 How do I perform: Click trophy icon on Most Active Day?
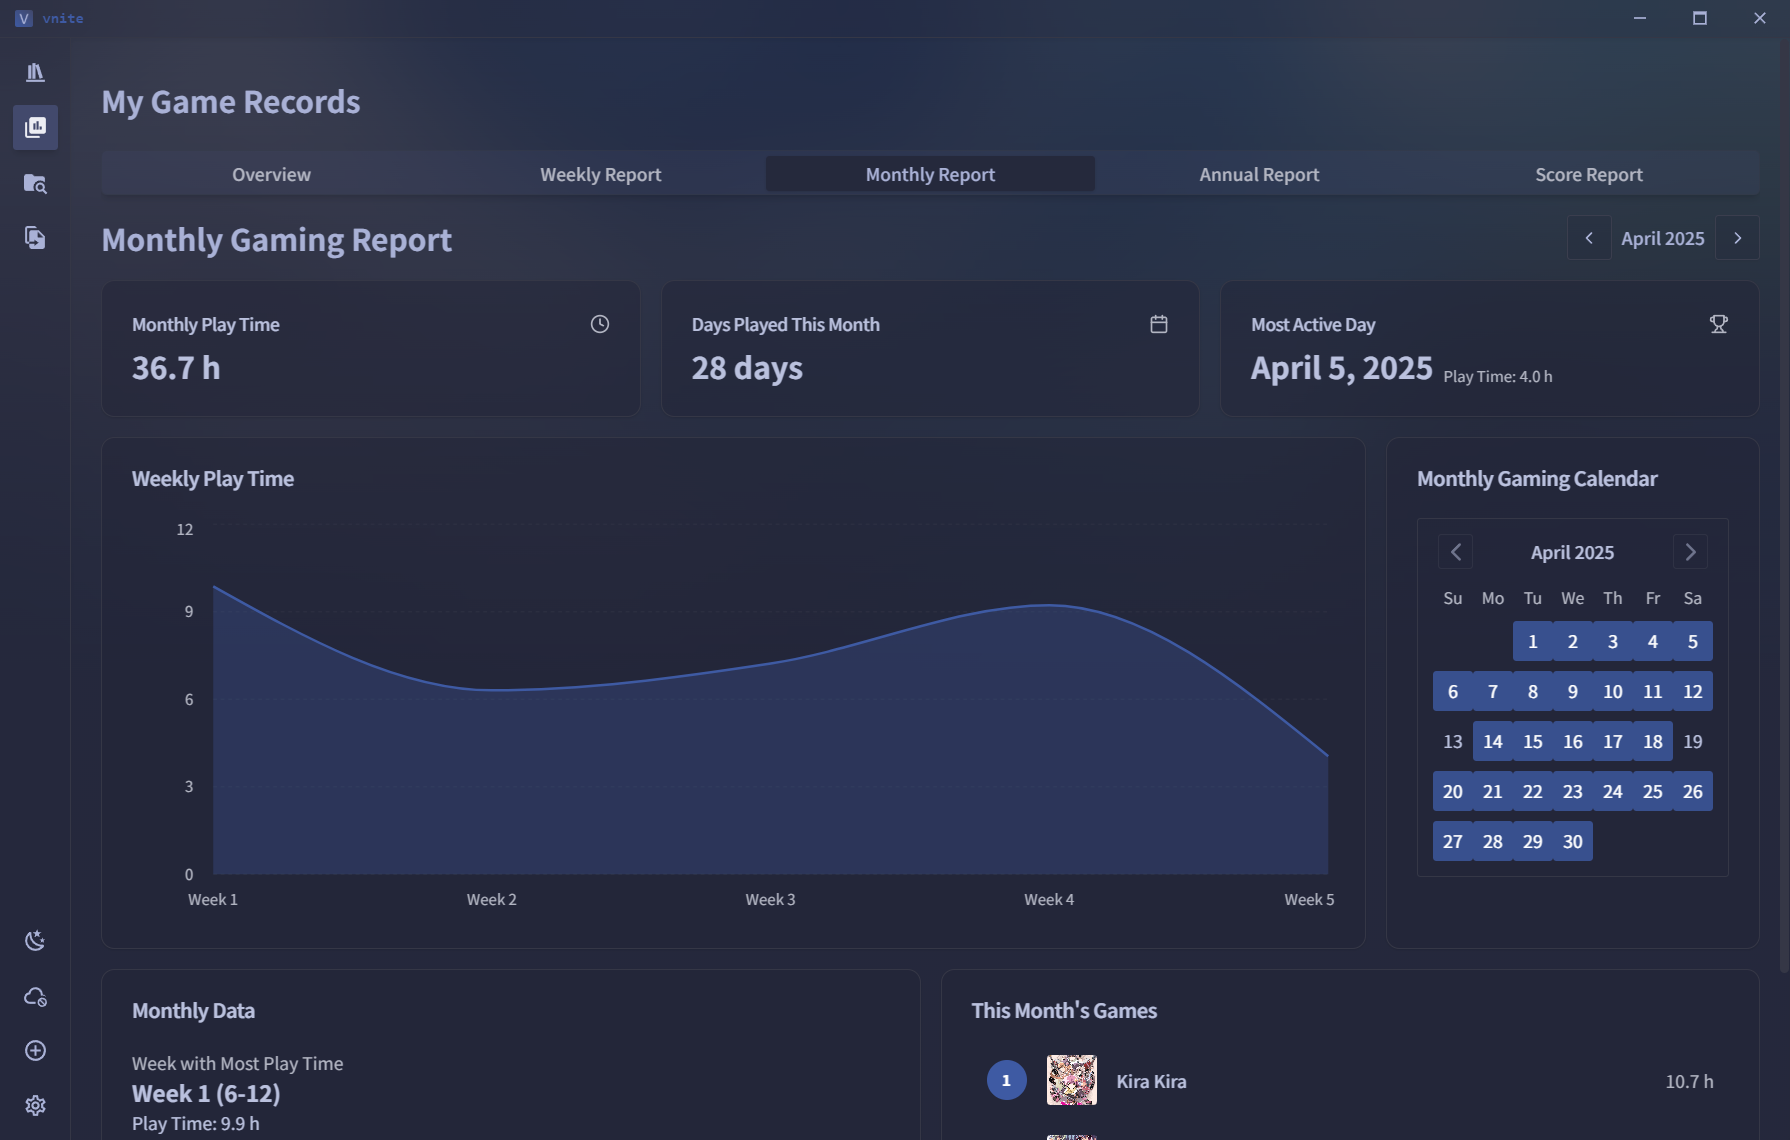[x=1719, y=324]
